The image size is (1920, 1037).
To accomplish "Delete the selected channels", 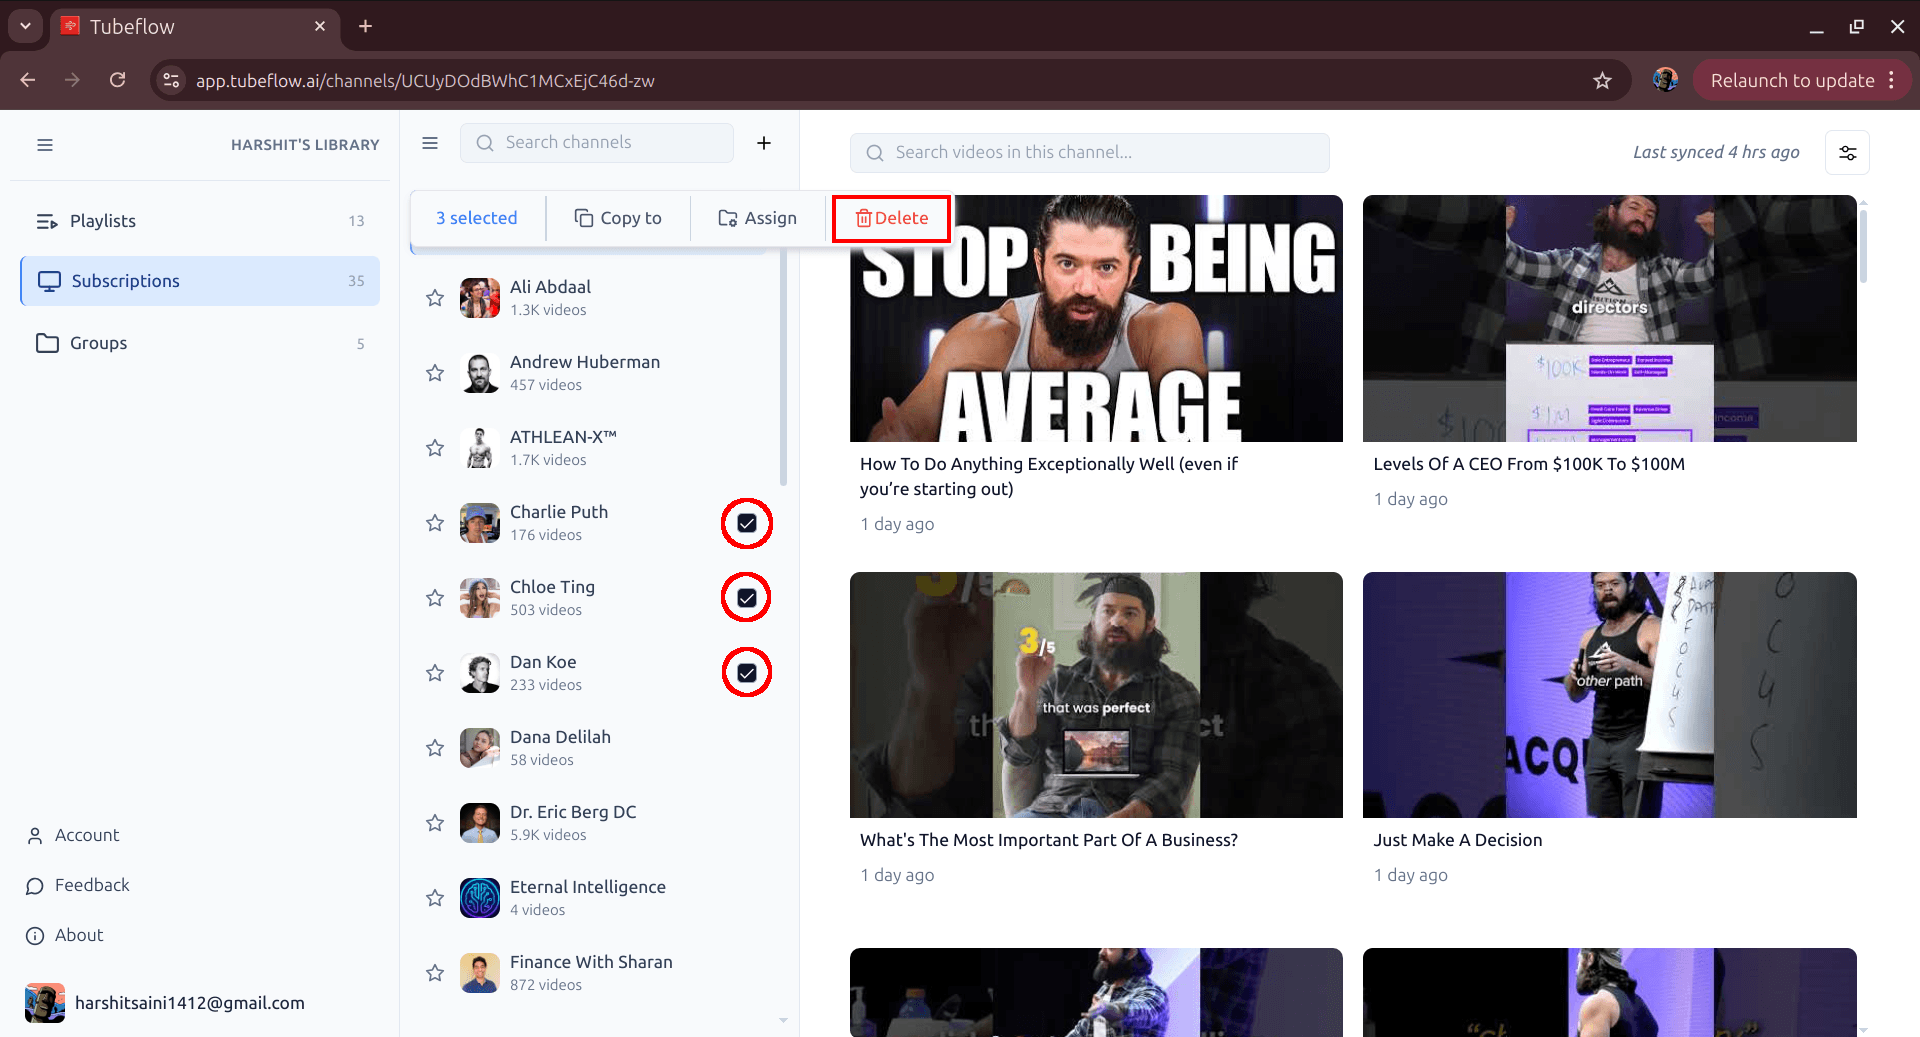I will 890,217.
